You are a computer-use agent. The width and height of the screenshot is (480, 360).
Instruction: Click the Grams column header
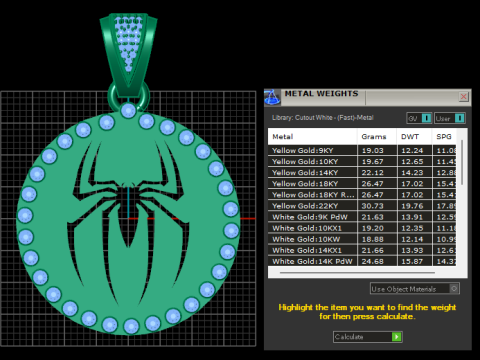pyautogui.click(x=377, y=137)
